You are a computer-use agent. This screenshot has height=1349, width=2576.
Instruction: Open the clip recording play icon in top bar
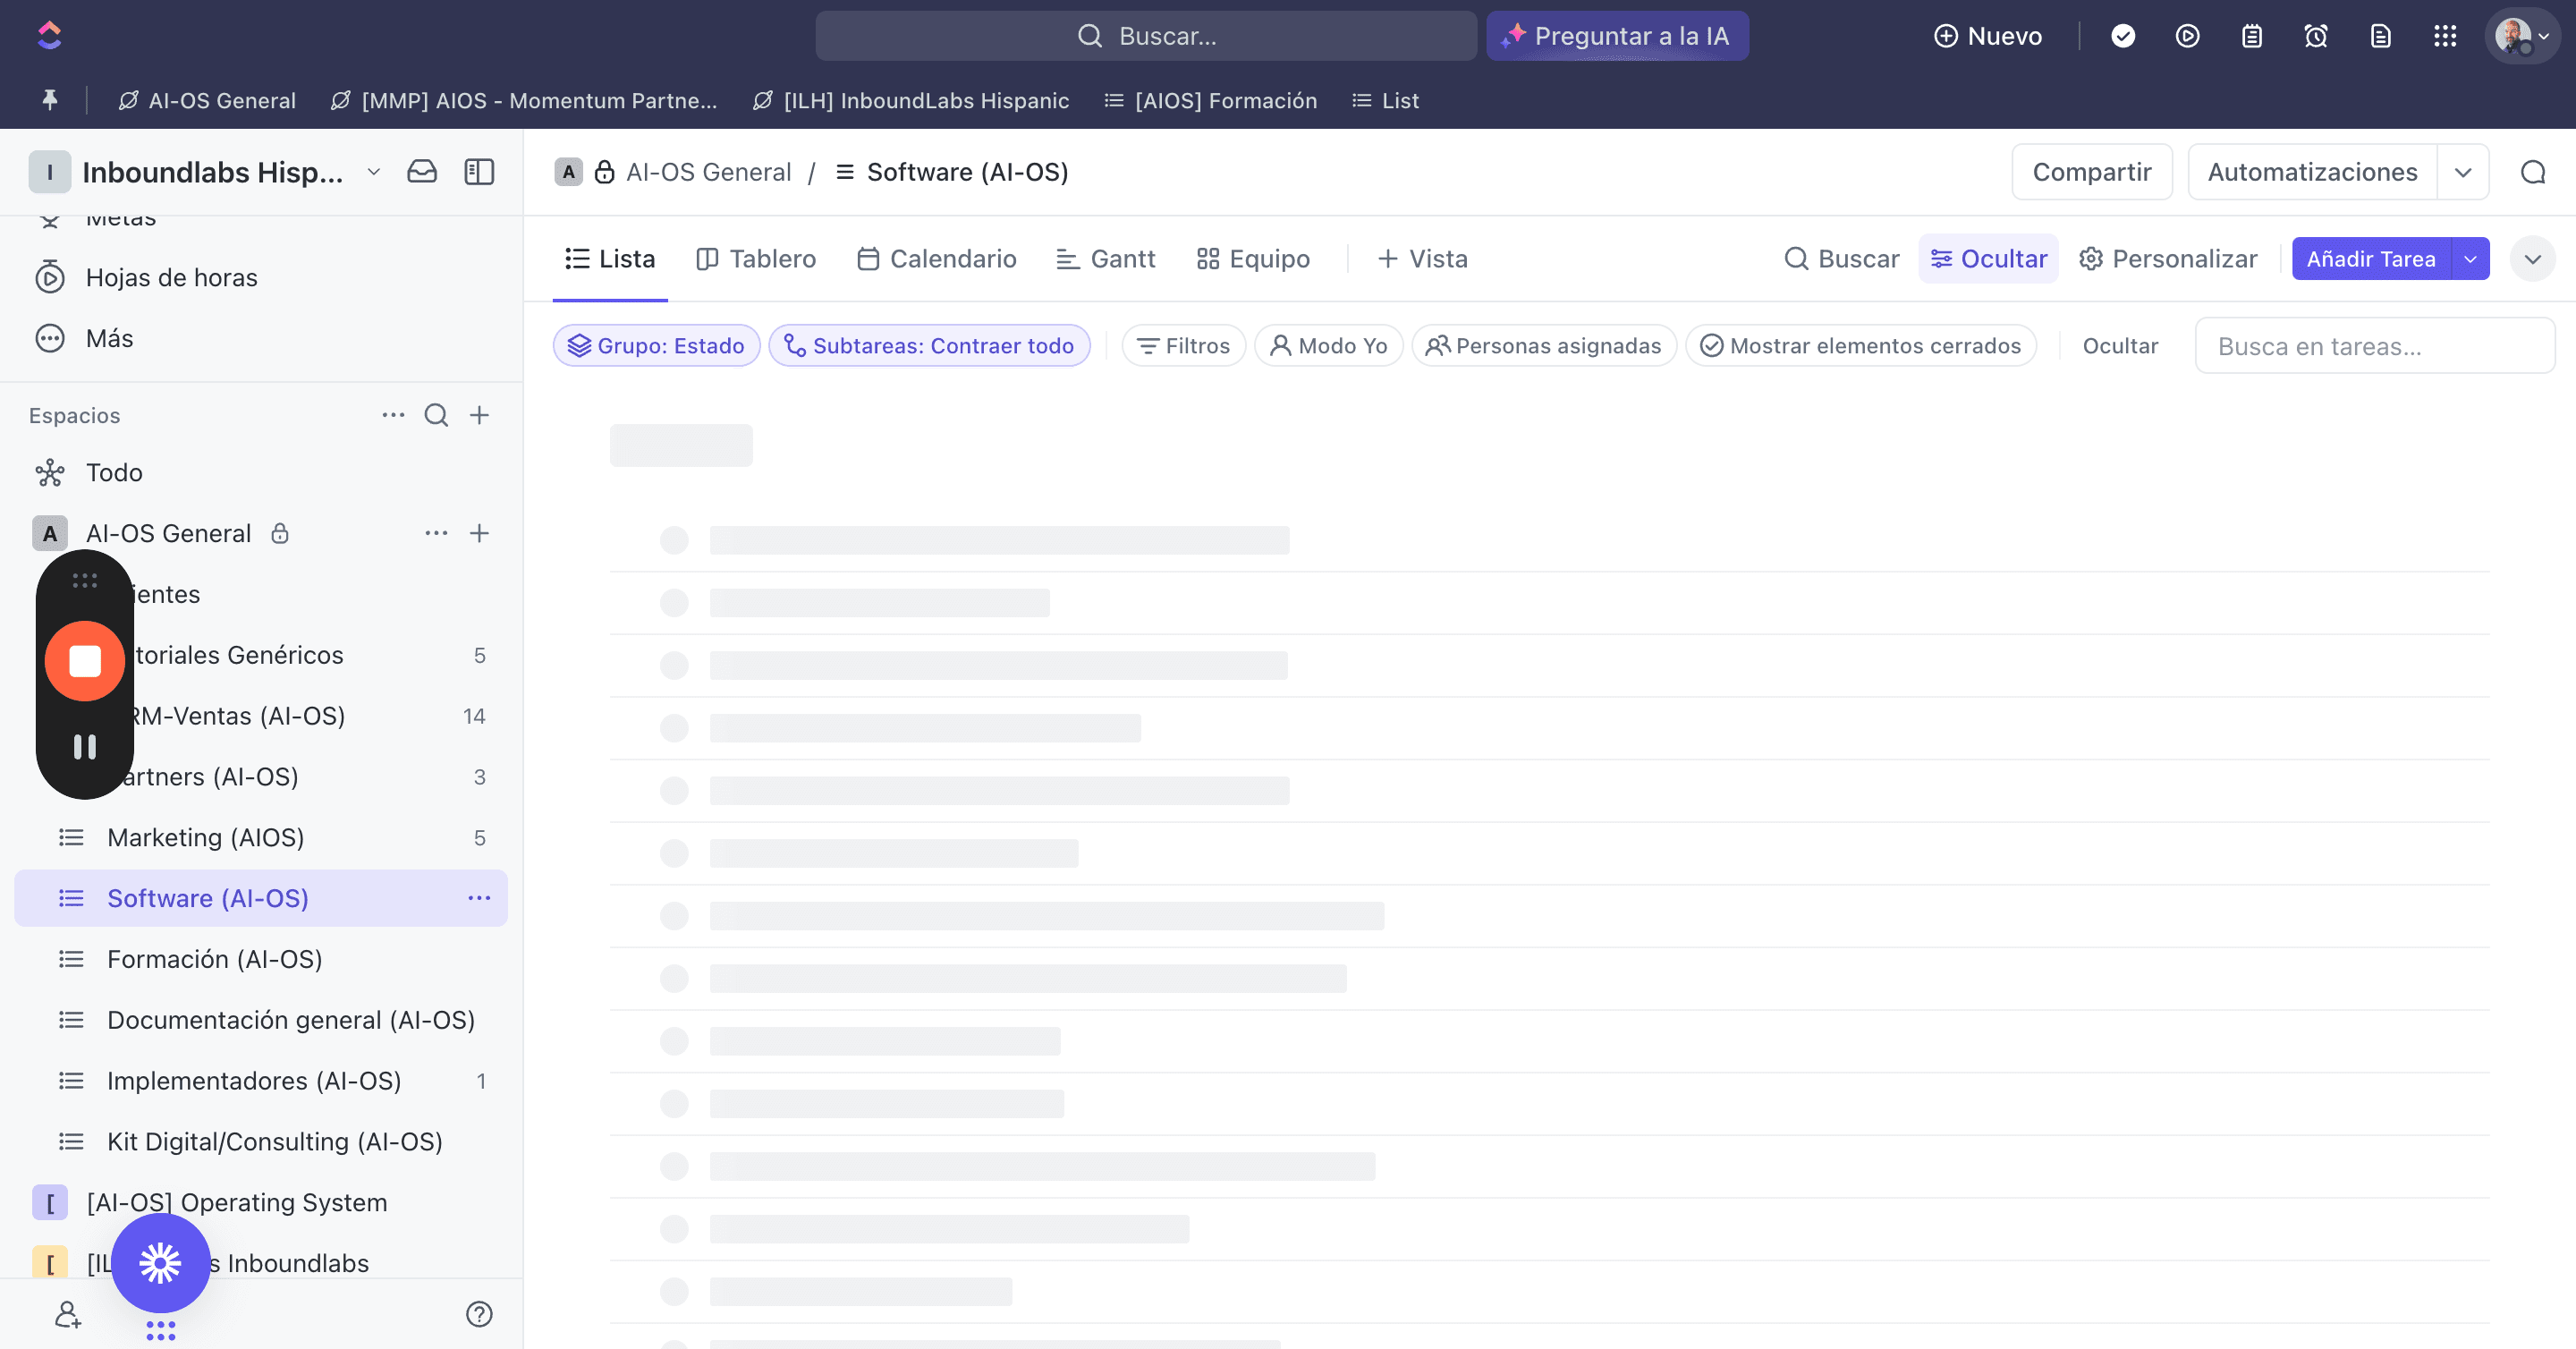click(x=2187, y=36)
